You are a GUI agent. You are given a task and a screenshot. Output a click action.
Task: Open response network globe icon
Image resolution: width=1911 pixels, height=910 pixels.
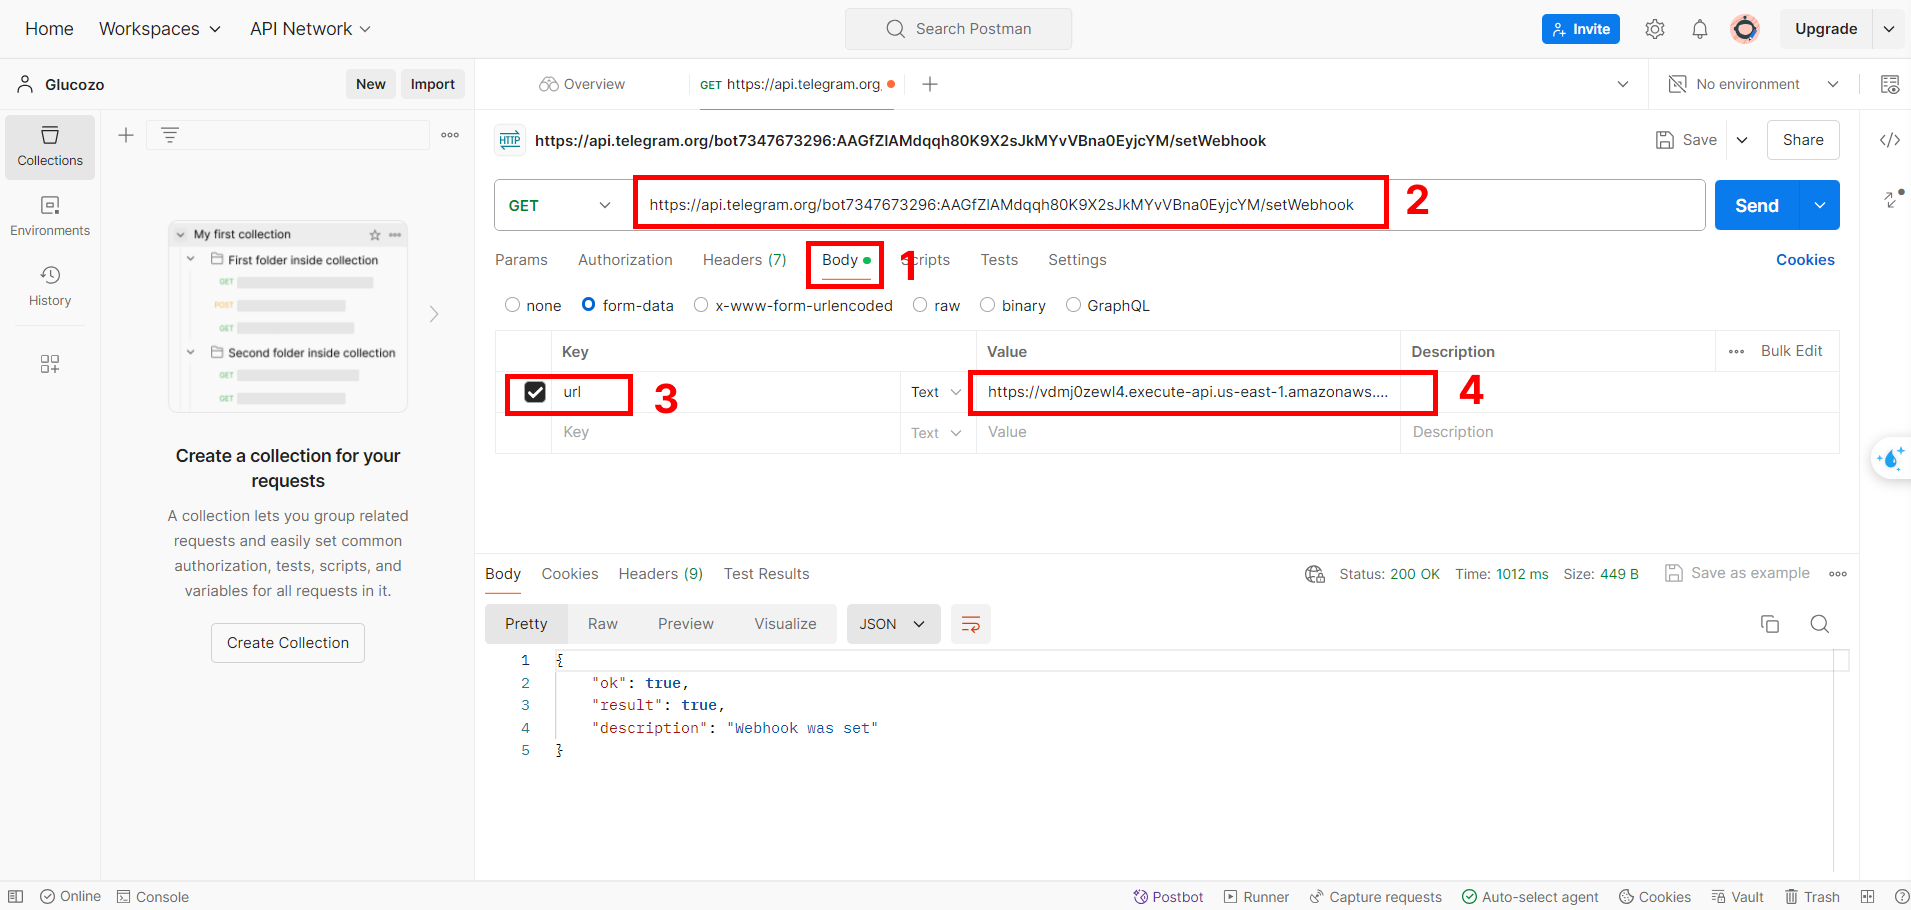[1315, 574]
